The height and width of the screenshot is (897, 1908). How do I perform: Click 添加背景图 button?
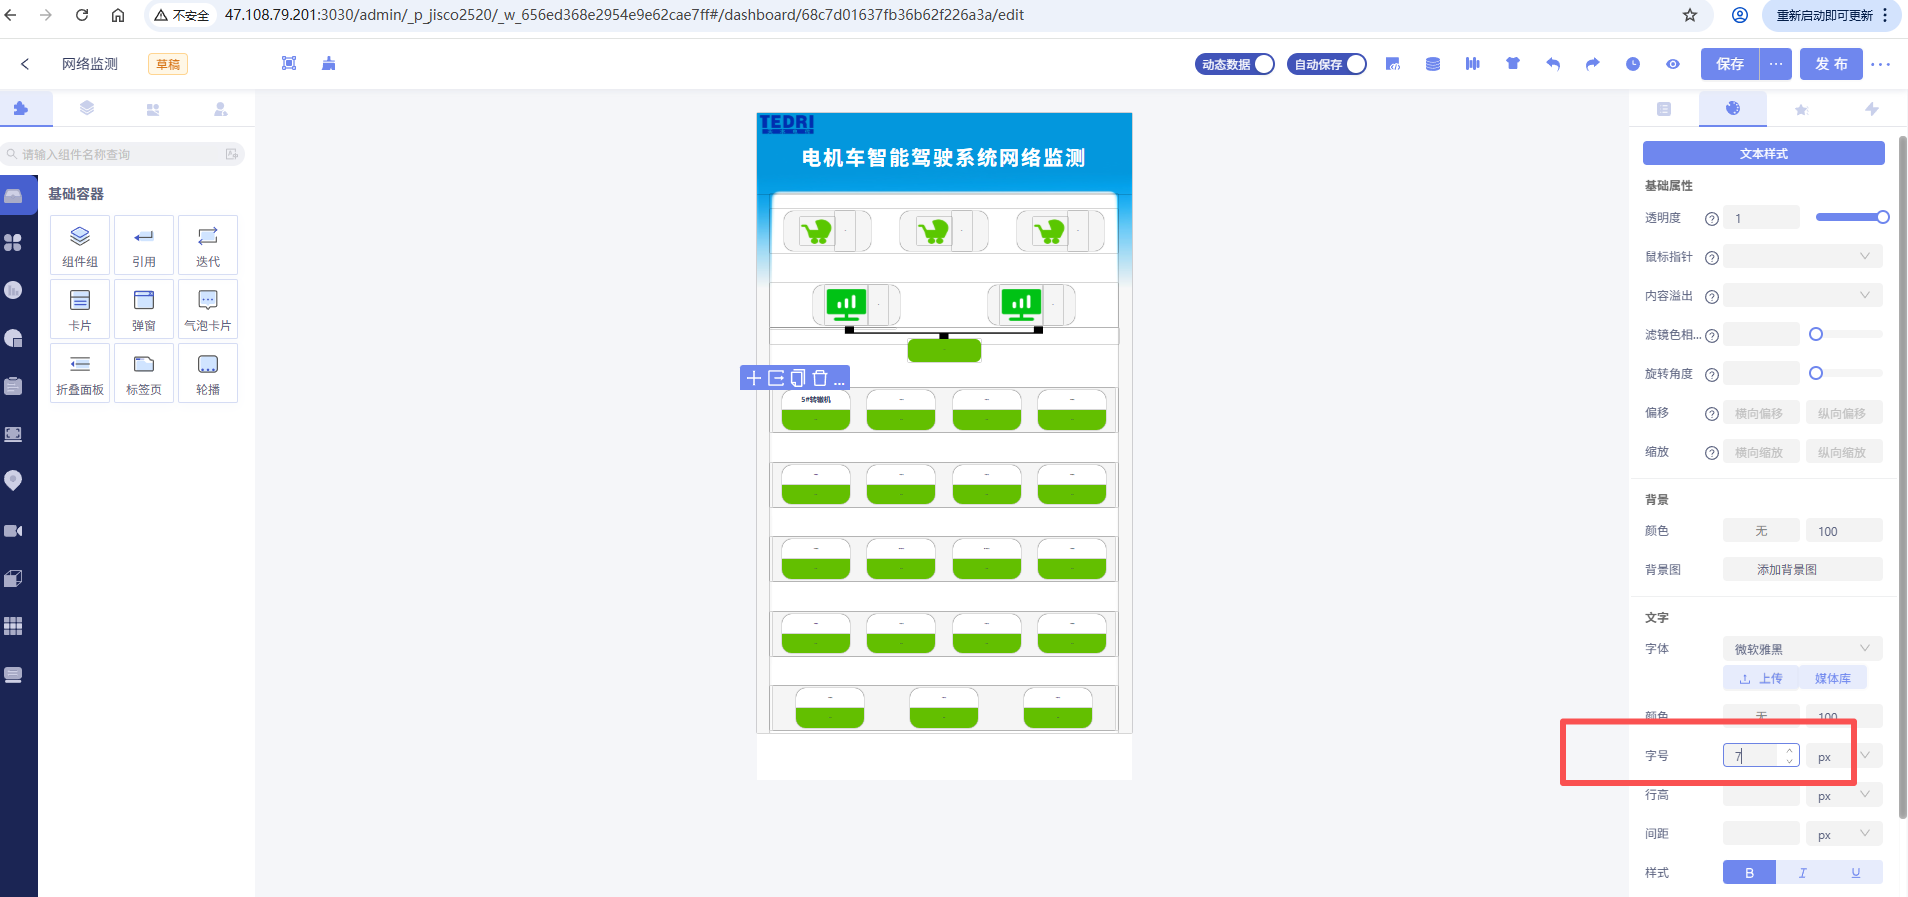[x=1802, y=570]
